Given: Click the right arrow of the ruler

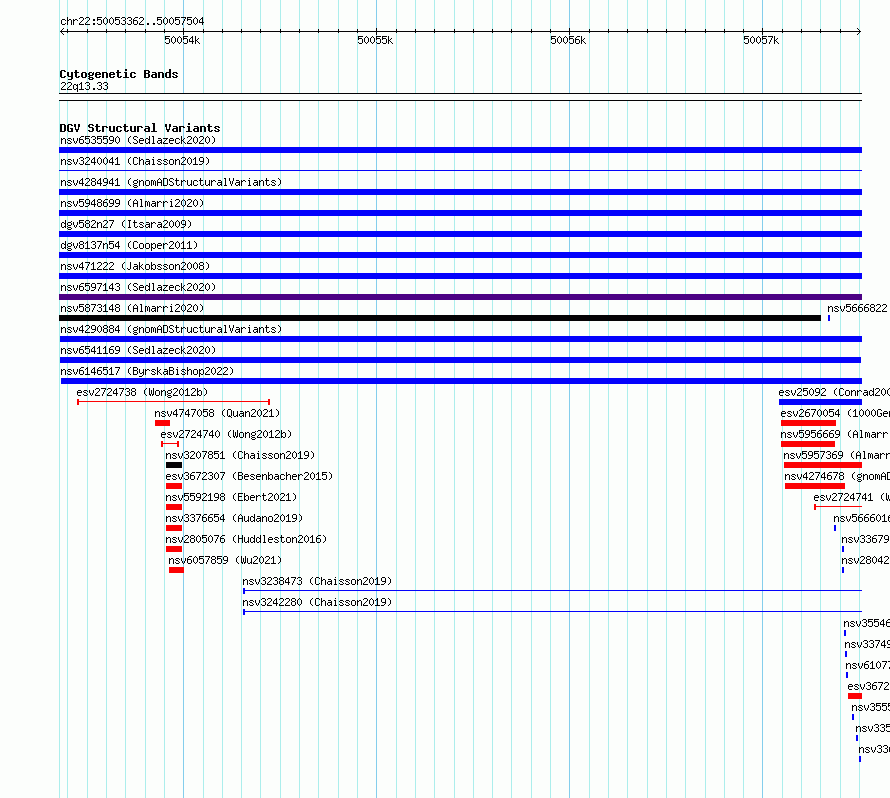Looking at the screenshot, I should pos(859,31).
